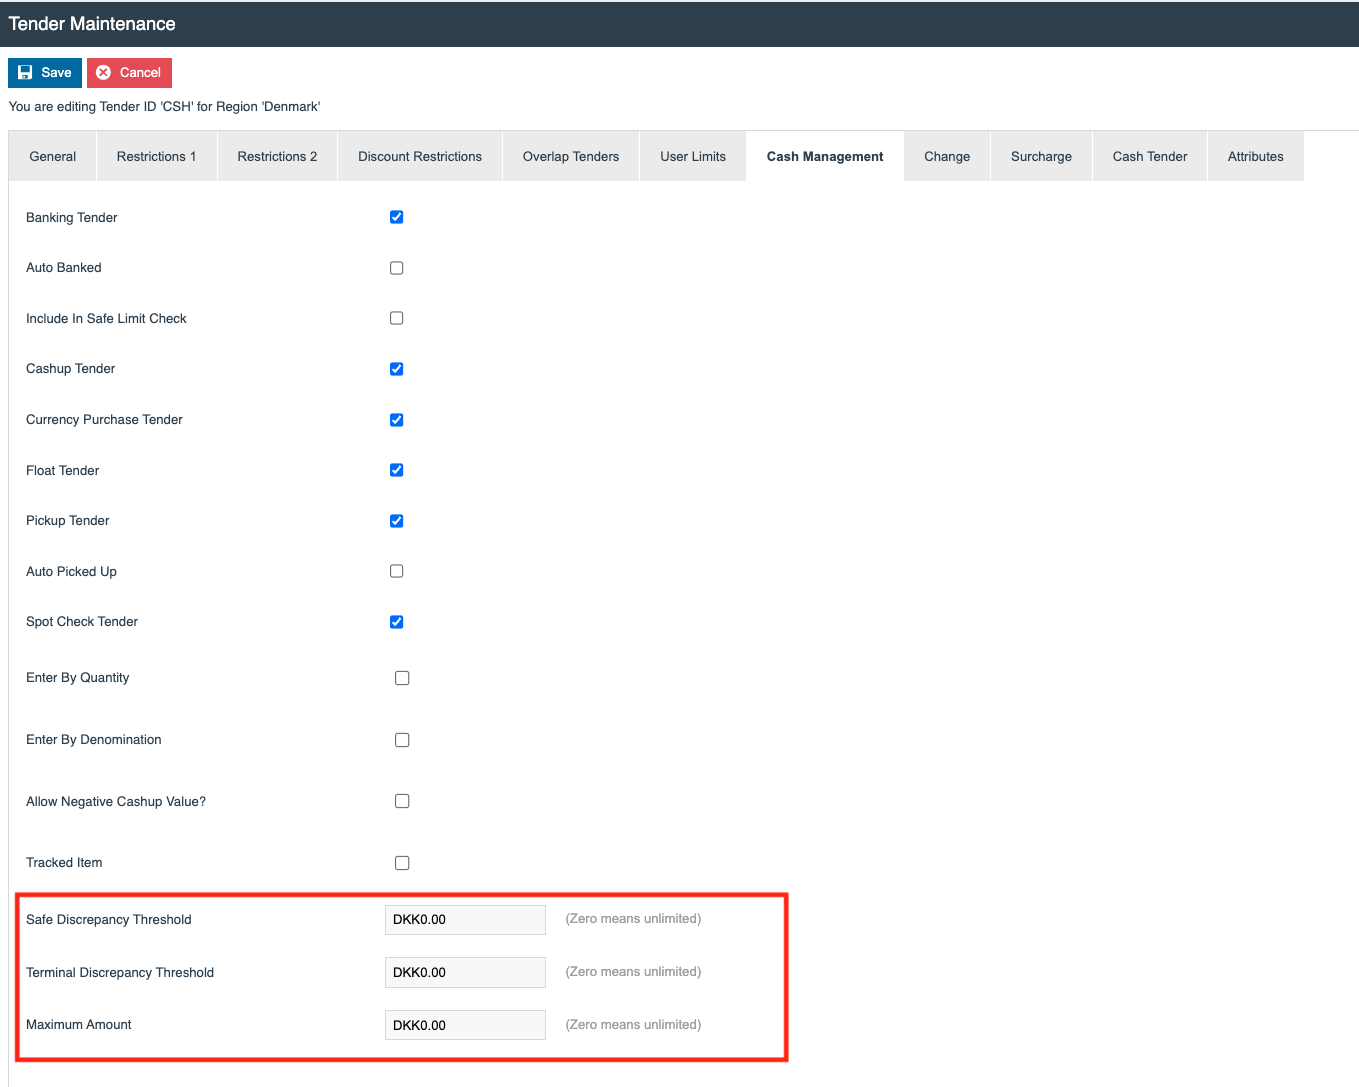Image resolution: width=1359 pixels, height=1087 pixels.
Task: Check the Enter By Denomination box
Action: (402, 740)
